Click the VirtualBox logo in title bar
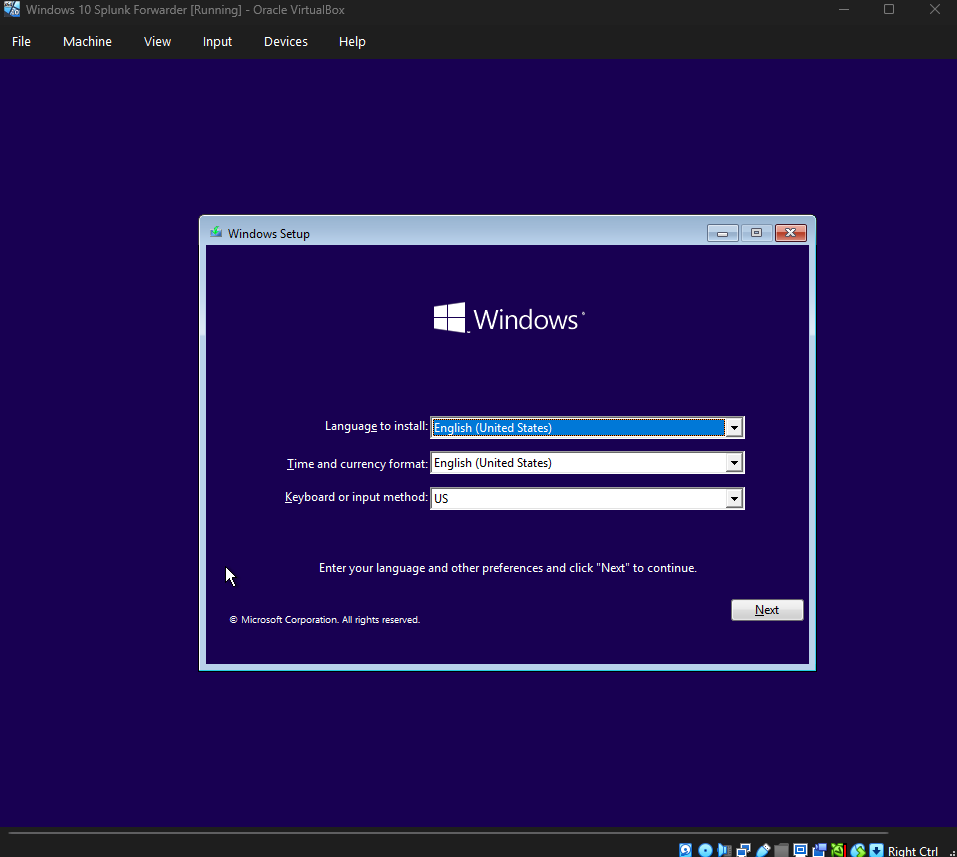 click(11, 9)
